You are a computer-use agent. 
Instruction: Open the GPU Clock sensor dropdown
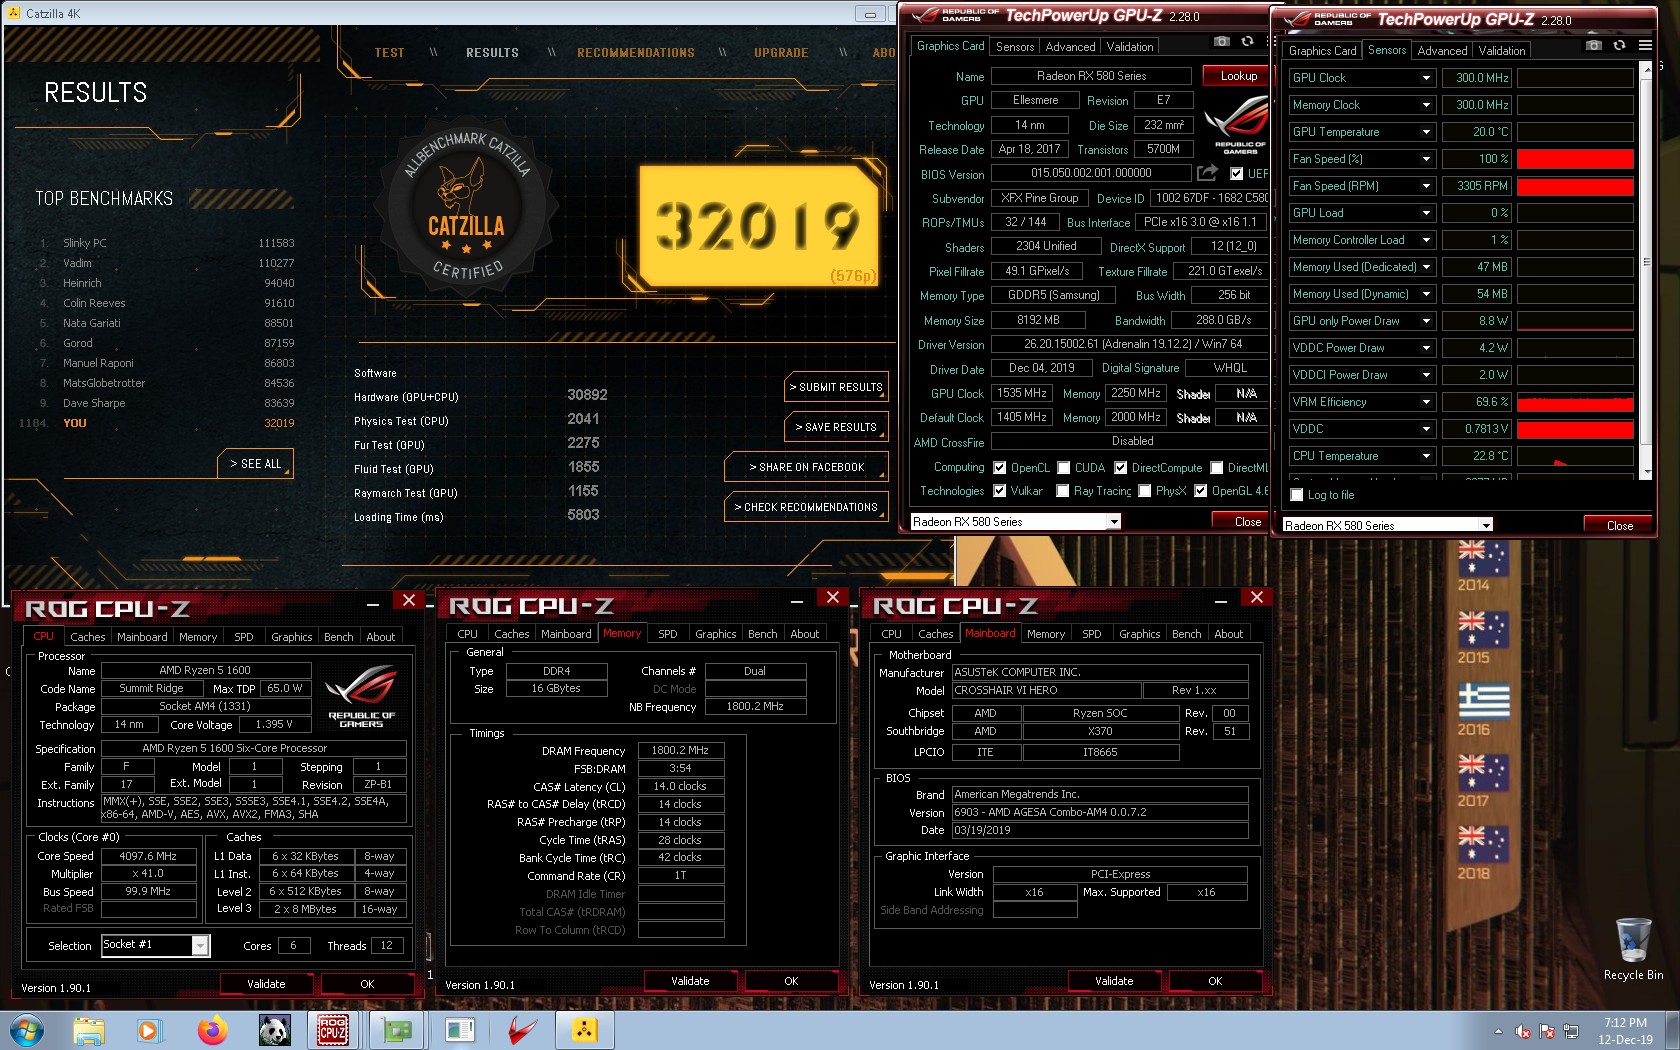(1426, 78)
